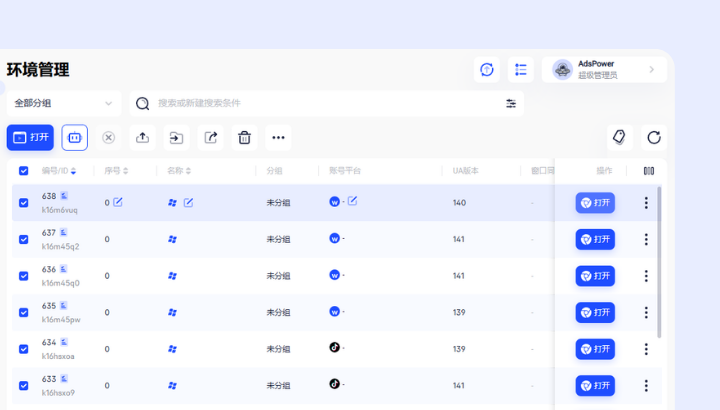Toggle the select-all checkbox in table header
720x410 pixels.
click(x=23, y=171)
